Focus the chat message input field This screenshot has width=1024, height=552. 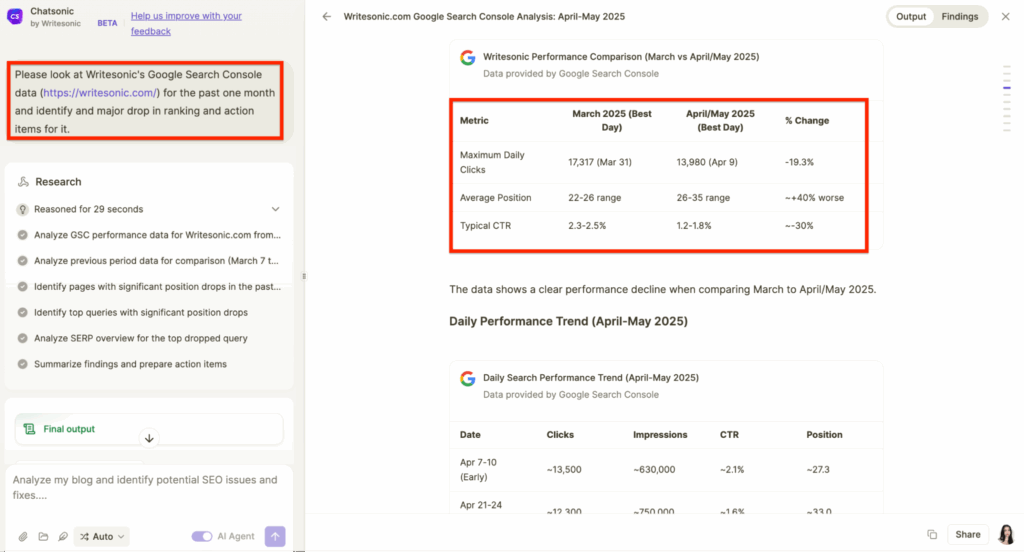pyautogui.click(x=149, y=488)
